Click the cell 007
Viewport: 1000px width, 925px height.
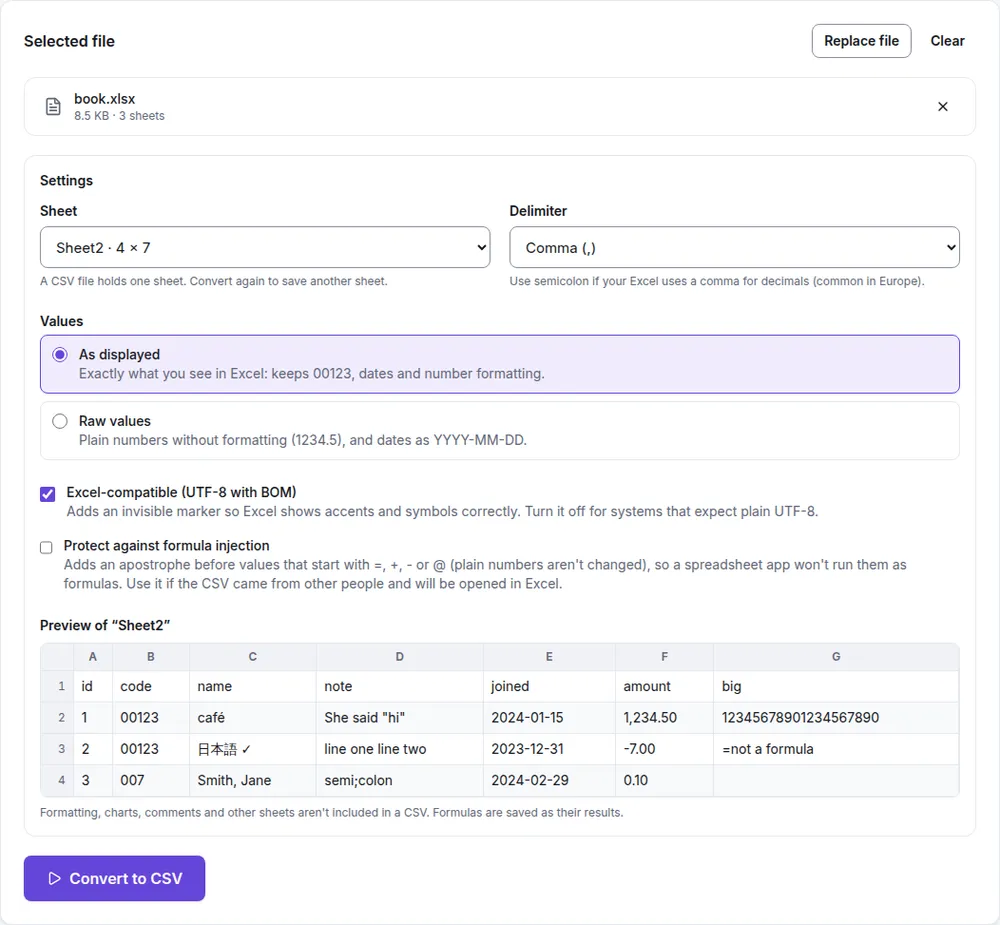click(151, 780)
